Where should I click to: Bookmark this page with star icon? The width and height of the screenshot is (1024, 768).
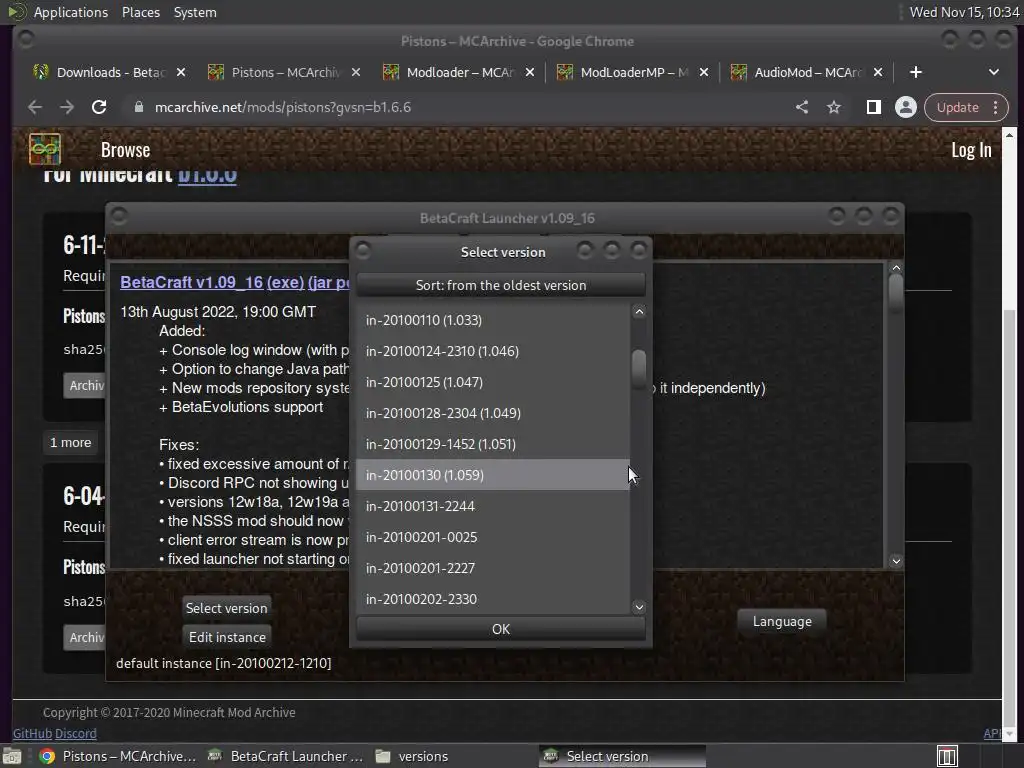point(834,107)
